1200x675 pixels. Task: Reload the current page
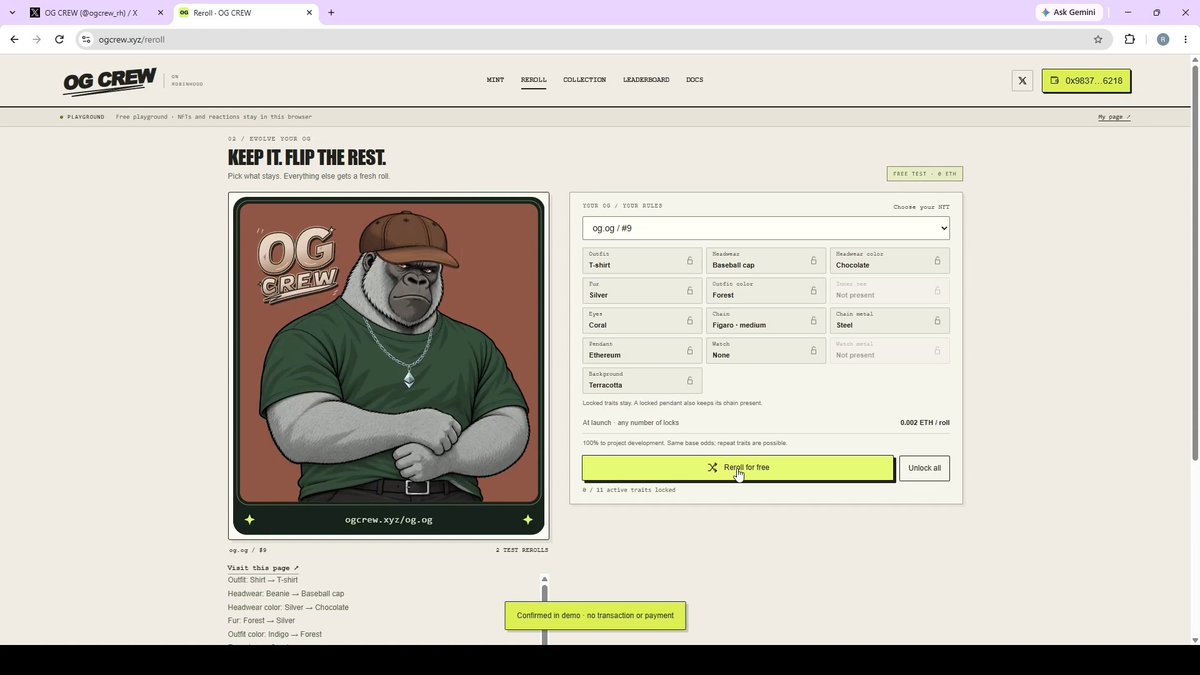click(x=59, y=39)
